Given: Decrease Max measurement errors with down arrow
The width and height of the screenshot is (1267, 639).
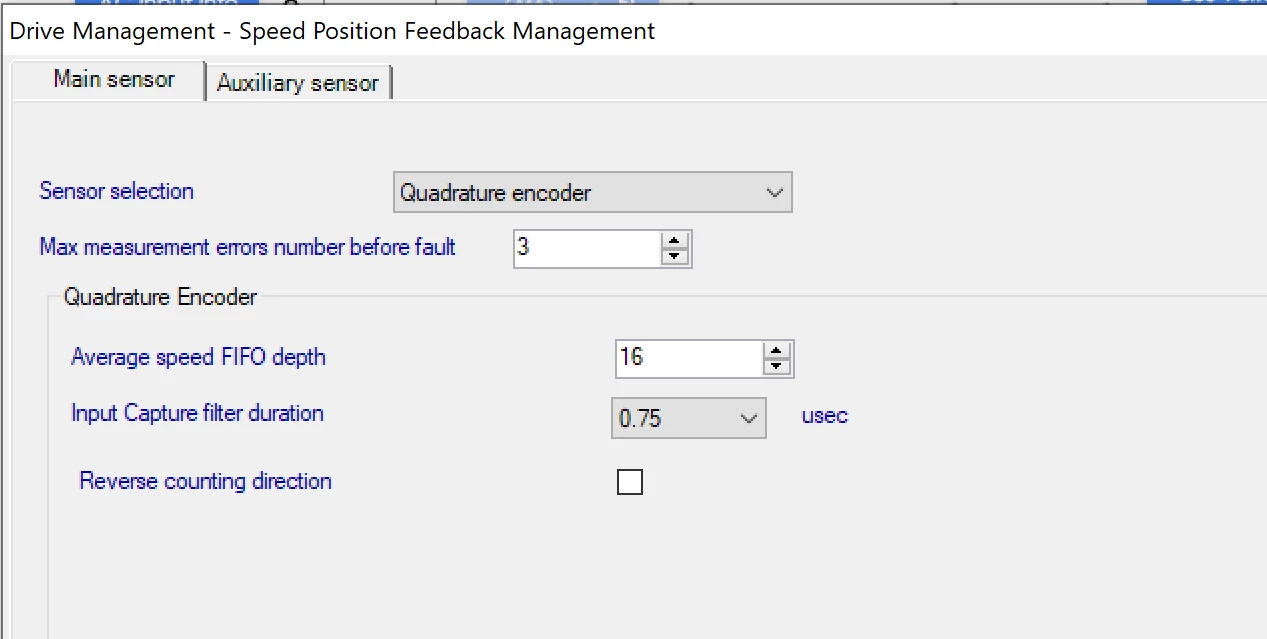Looking at the screenshot, I should [x=676, y=256].
